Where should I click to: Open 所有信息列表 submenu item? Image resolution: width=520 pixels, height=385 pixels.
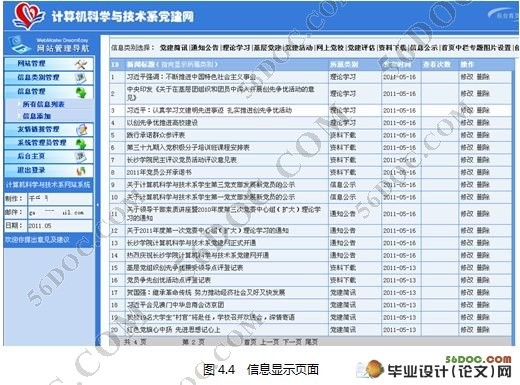tap(43, 104)
